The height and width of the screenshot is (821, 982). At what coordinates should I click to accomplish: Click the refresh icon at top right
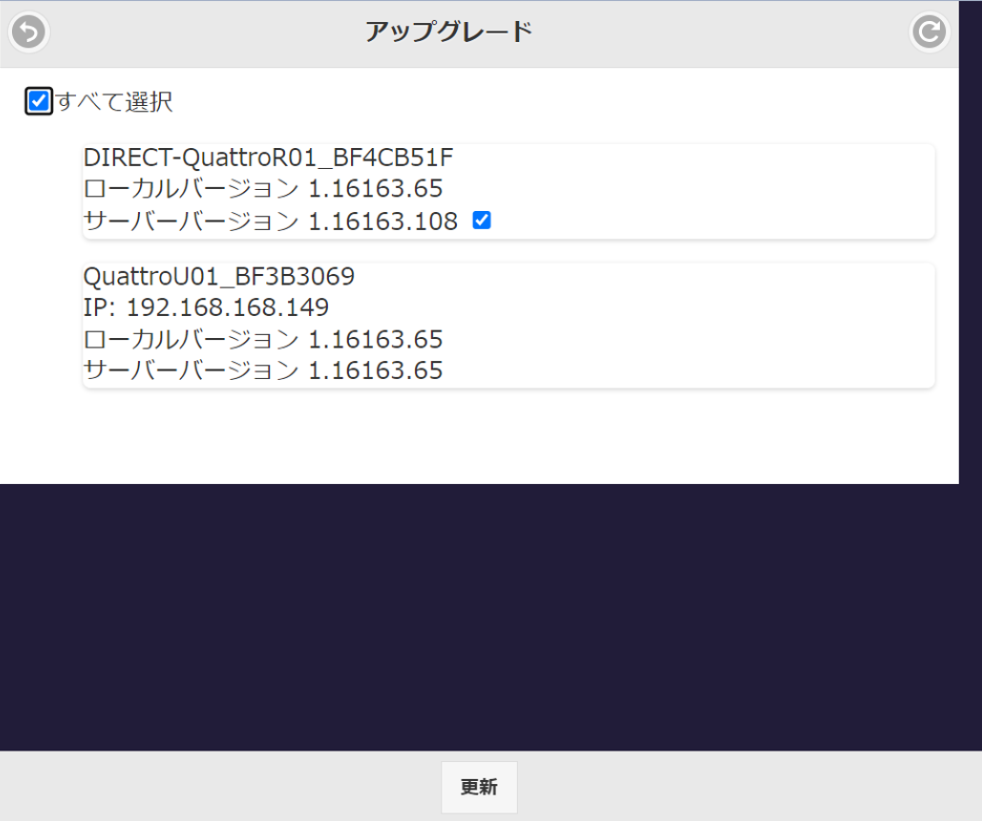929,32
